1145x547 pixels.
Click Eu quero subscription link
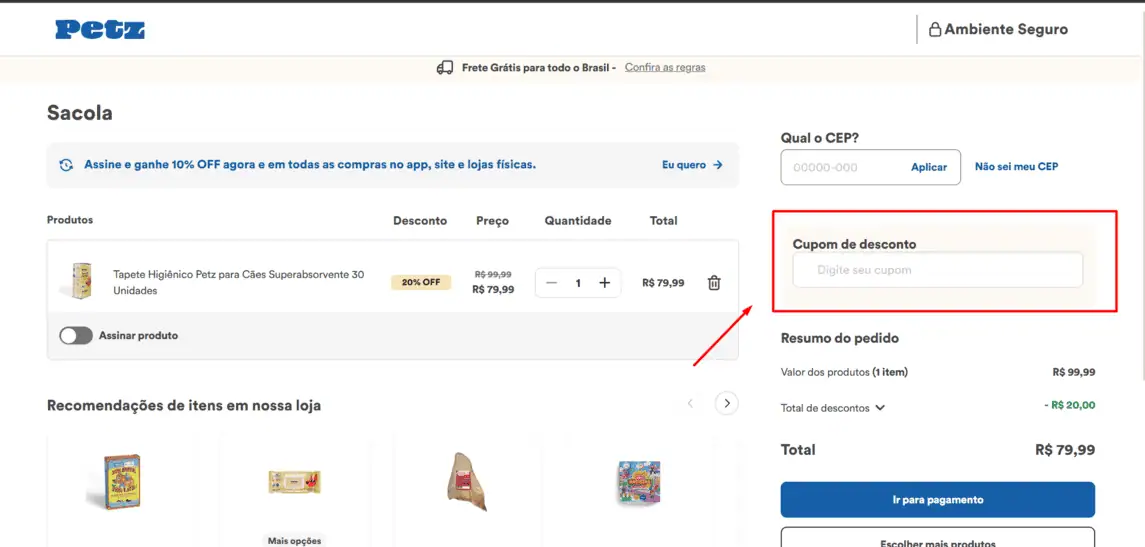click(x=692, y=165)
